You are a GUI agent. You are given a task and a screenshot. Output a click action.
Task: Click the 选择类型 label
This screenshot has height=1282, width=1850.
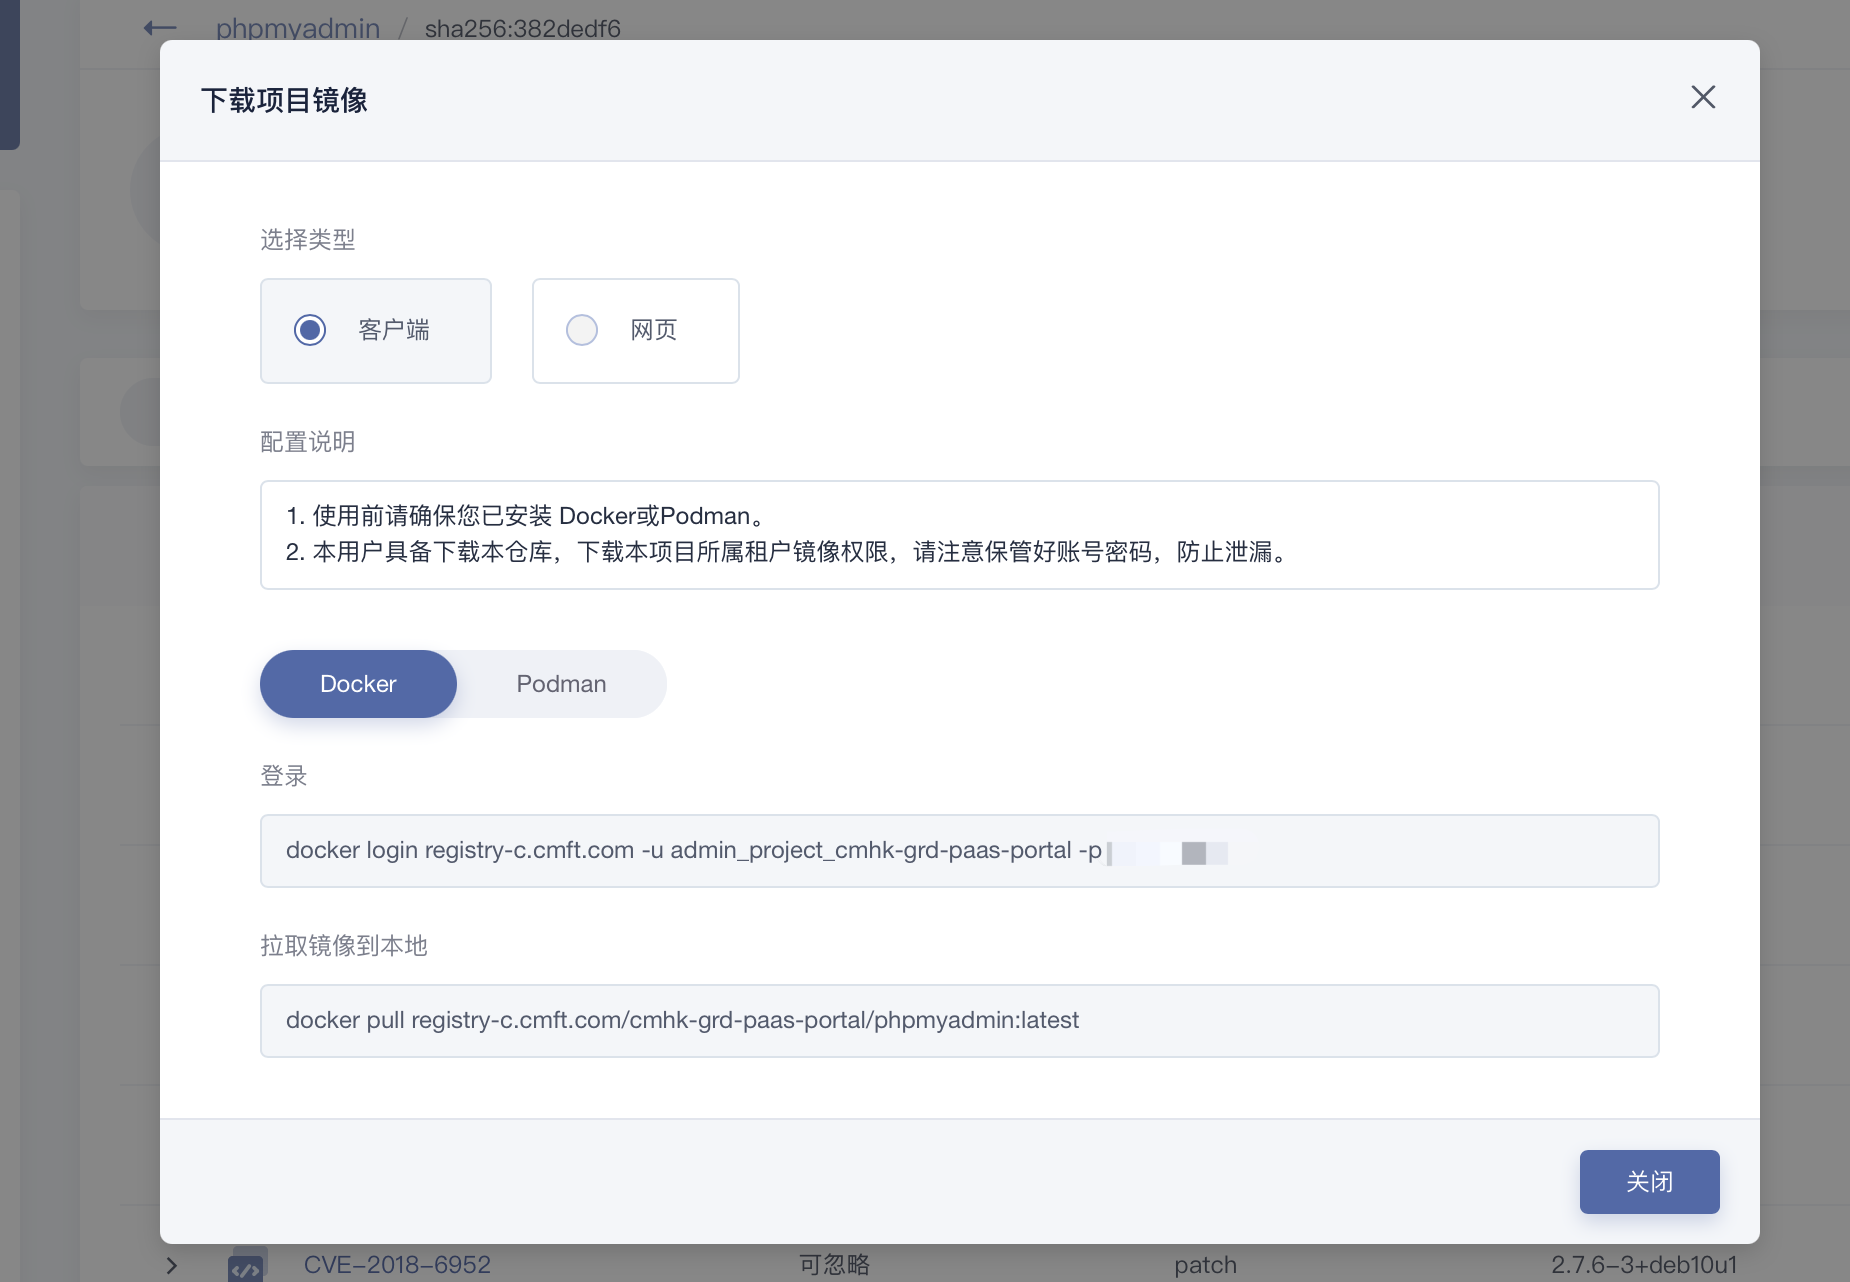click(308, 240)
